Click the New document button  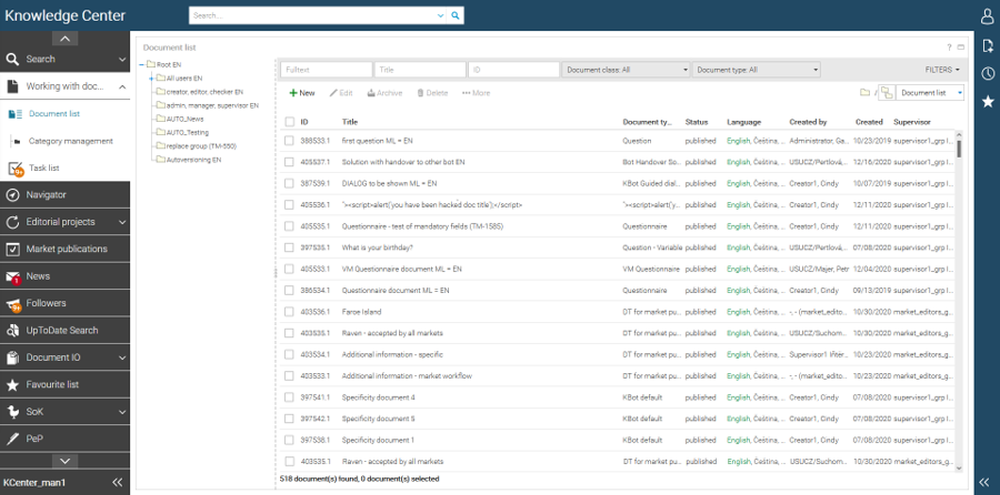click(302, 93)
